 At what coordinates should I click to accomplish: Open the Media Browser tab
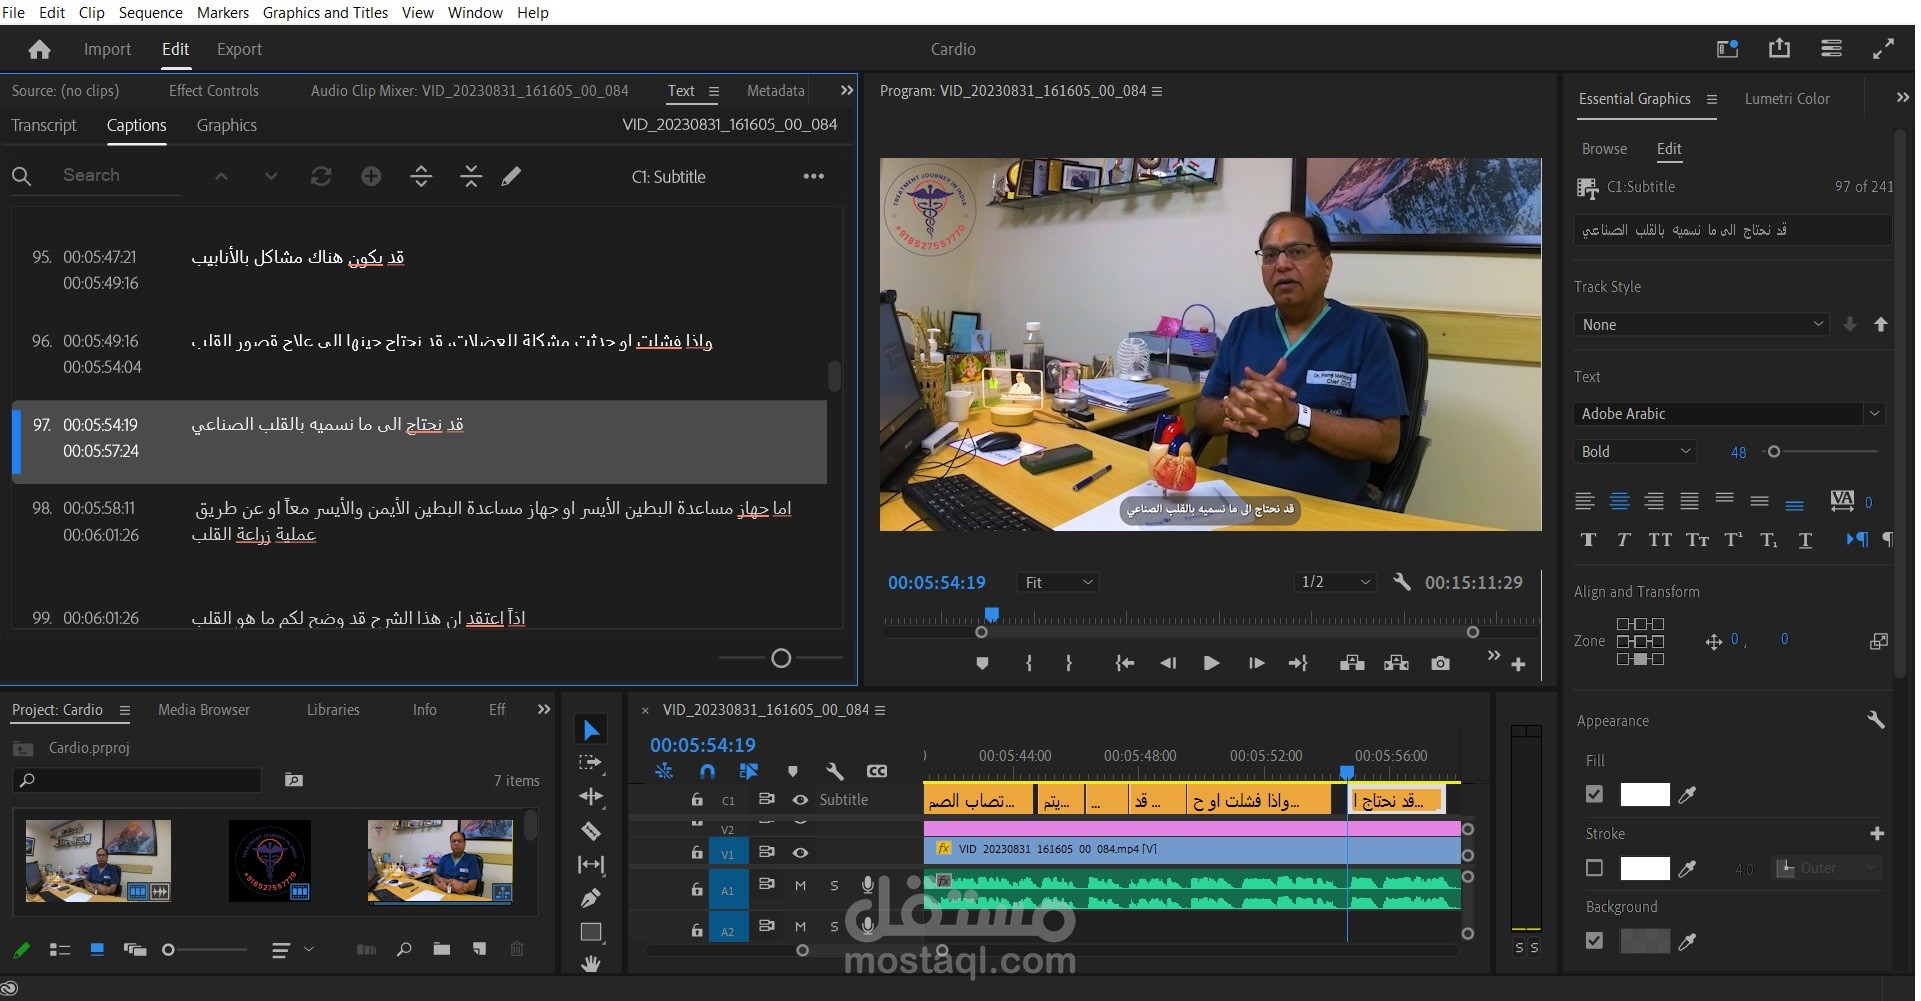(x=204, y=710)
